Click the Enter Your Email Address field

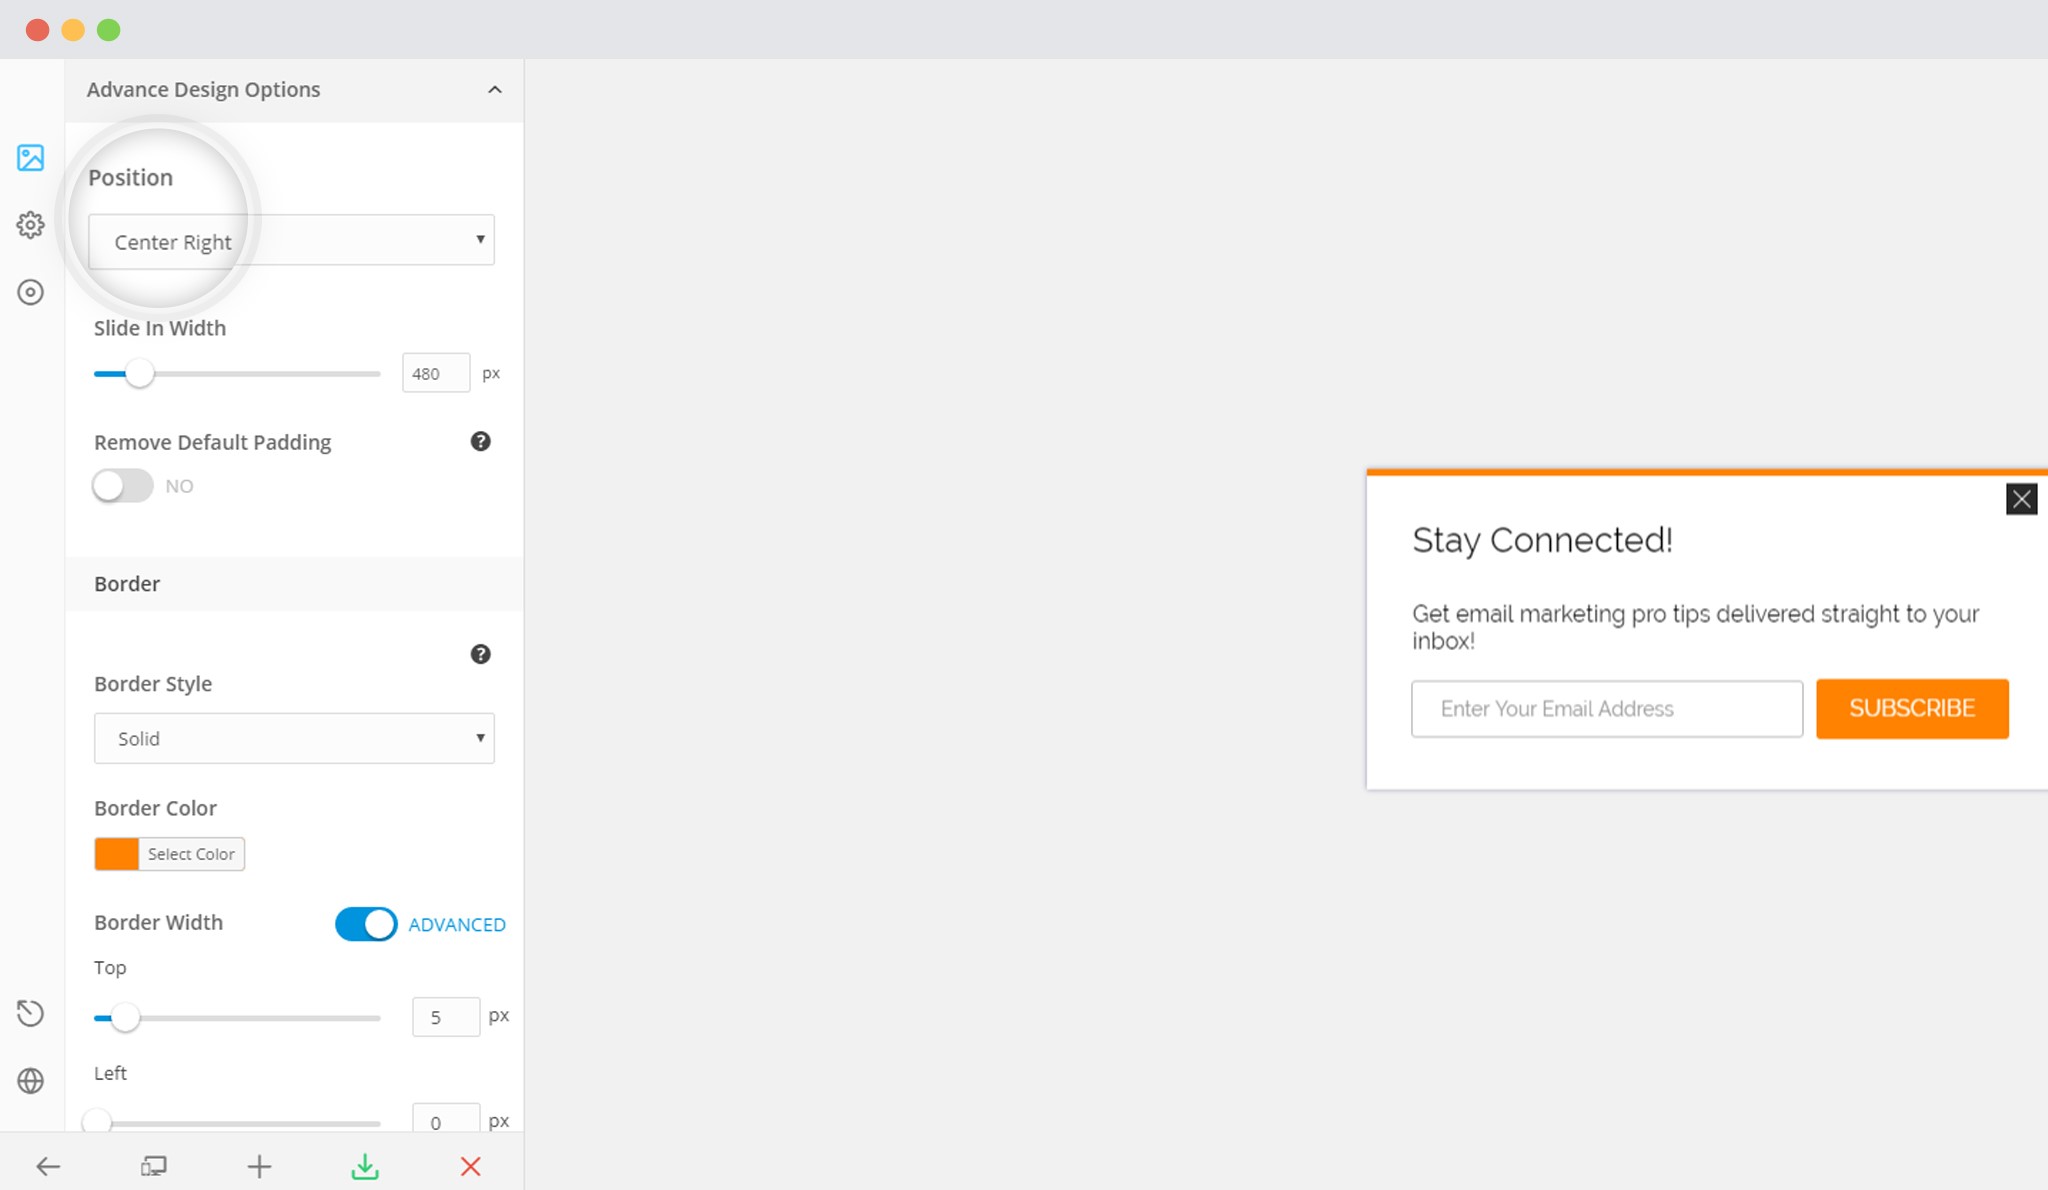(x=1606, y=708)
